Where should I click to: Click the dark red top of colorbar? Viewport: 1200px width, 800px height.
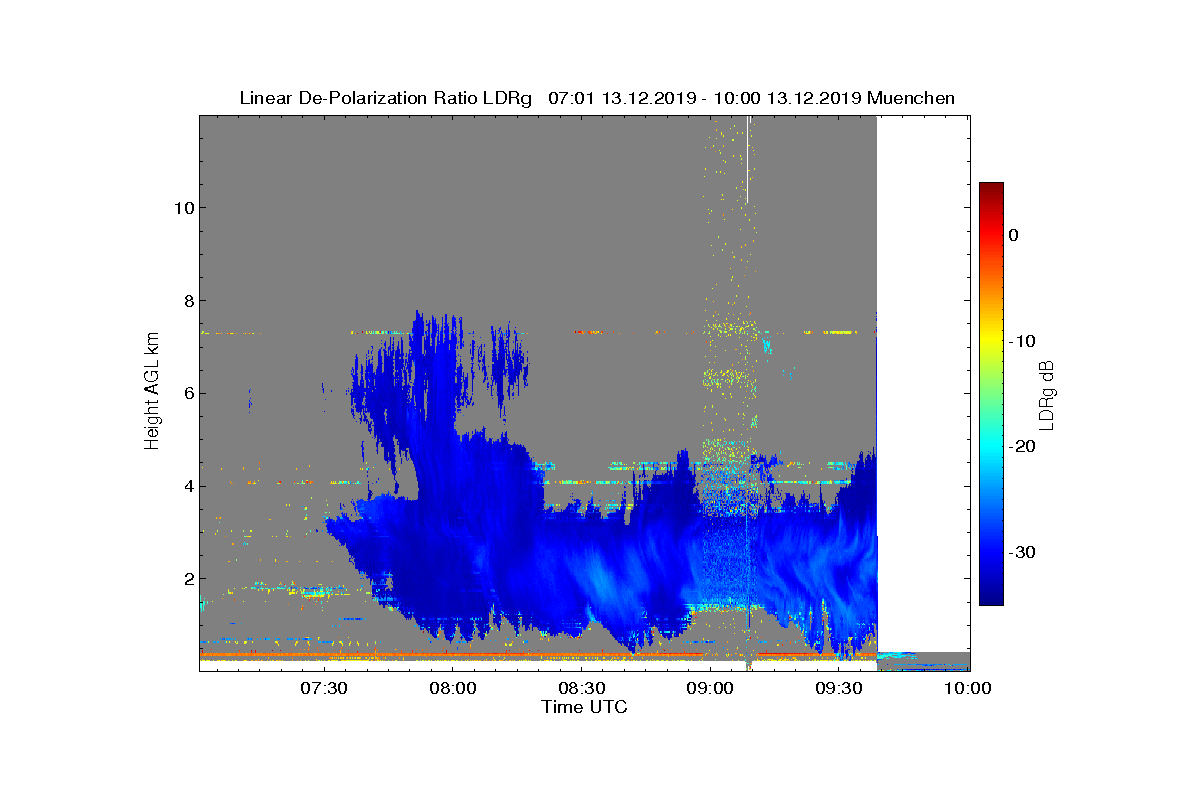991,188
